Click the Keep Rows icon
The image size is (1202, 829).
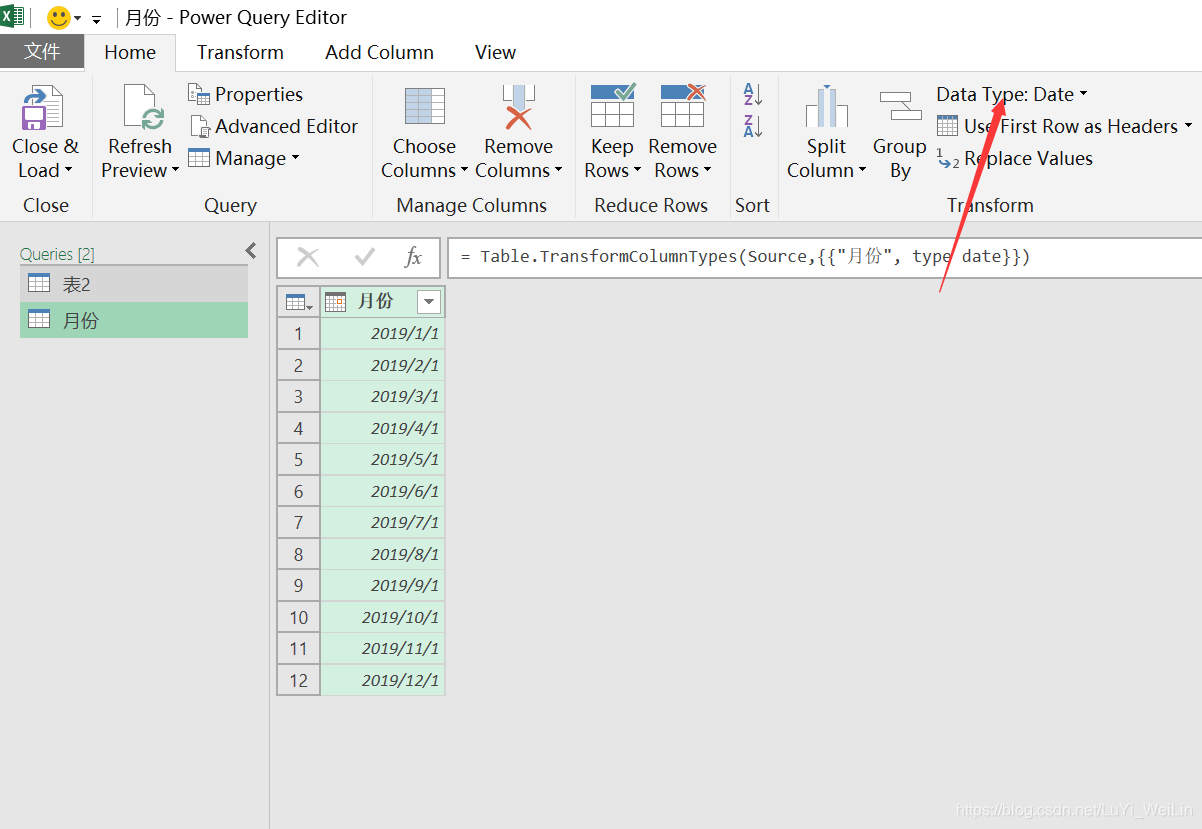(x=612, y=106)
